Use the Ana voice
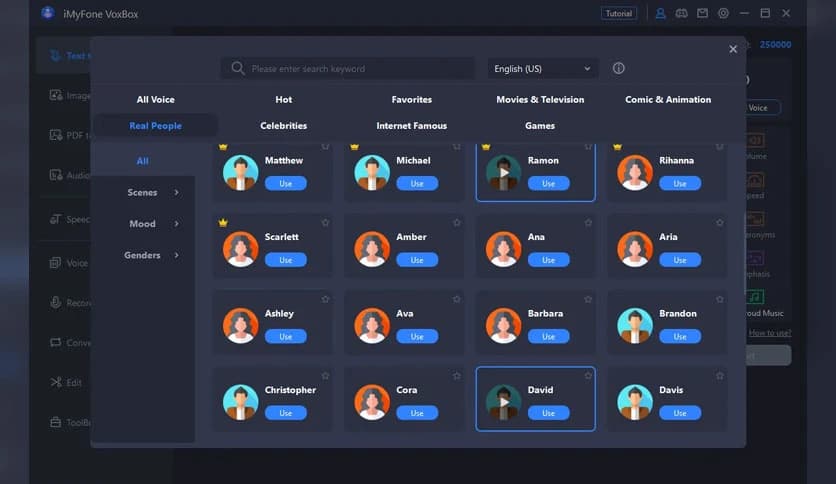 (549, 260)
